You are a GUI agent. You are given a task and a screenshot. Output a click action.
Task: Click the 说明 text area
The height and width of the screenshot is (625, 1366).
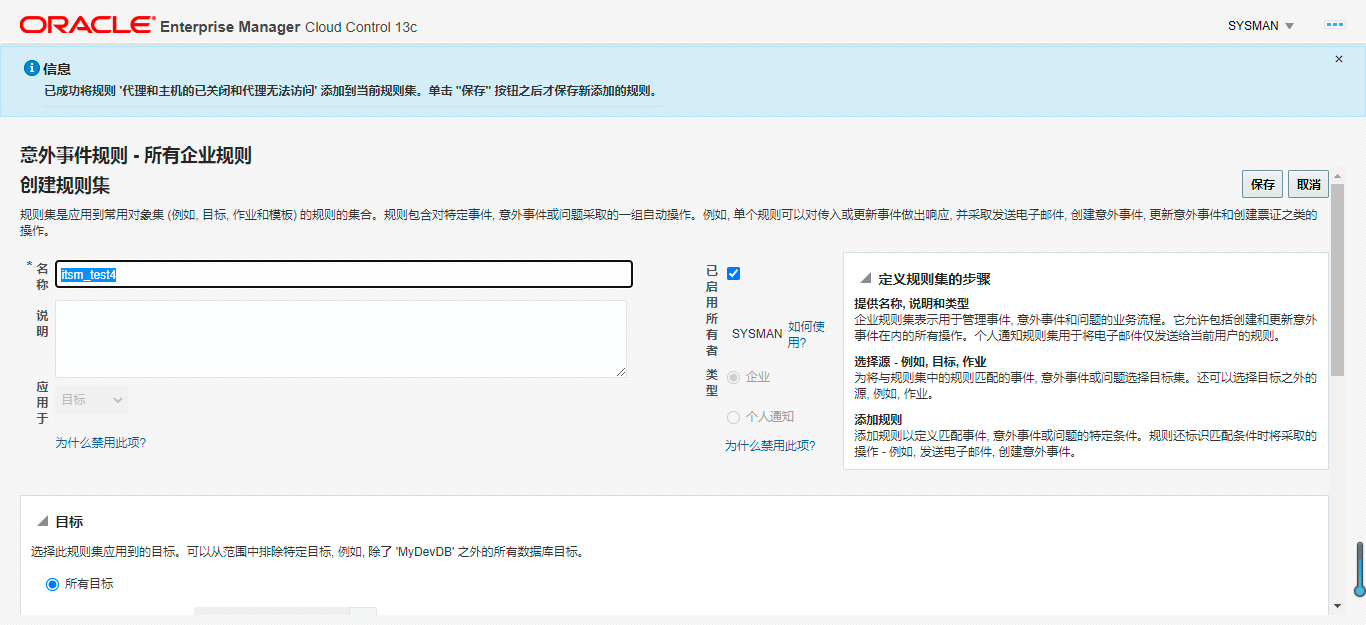click(x=341, y=339)
